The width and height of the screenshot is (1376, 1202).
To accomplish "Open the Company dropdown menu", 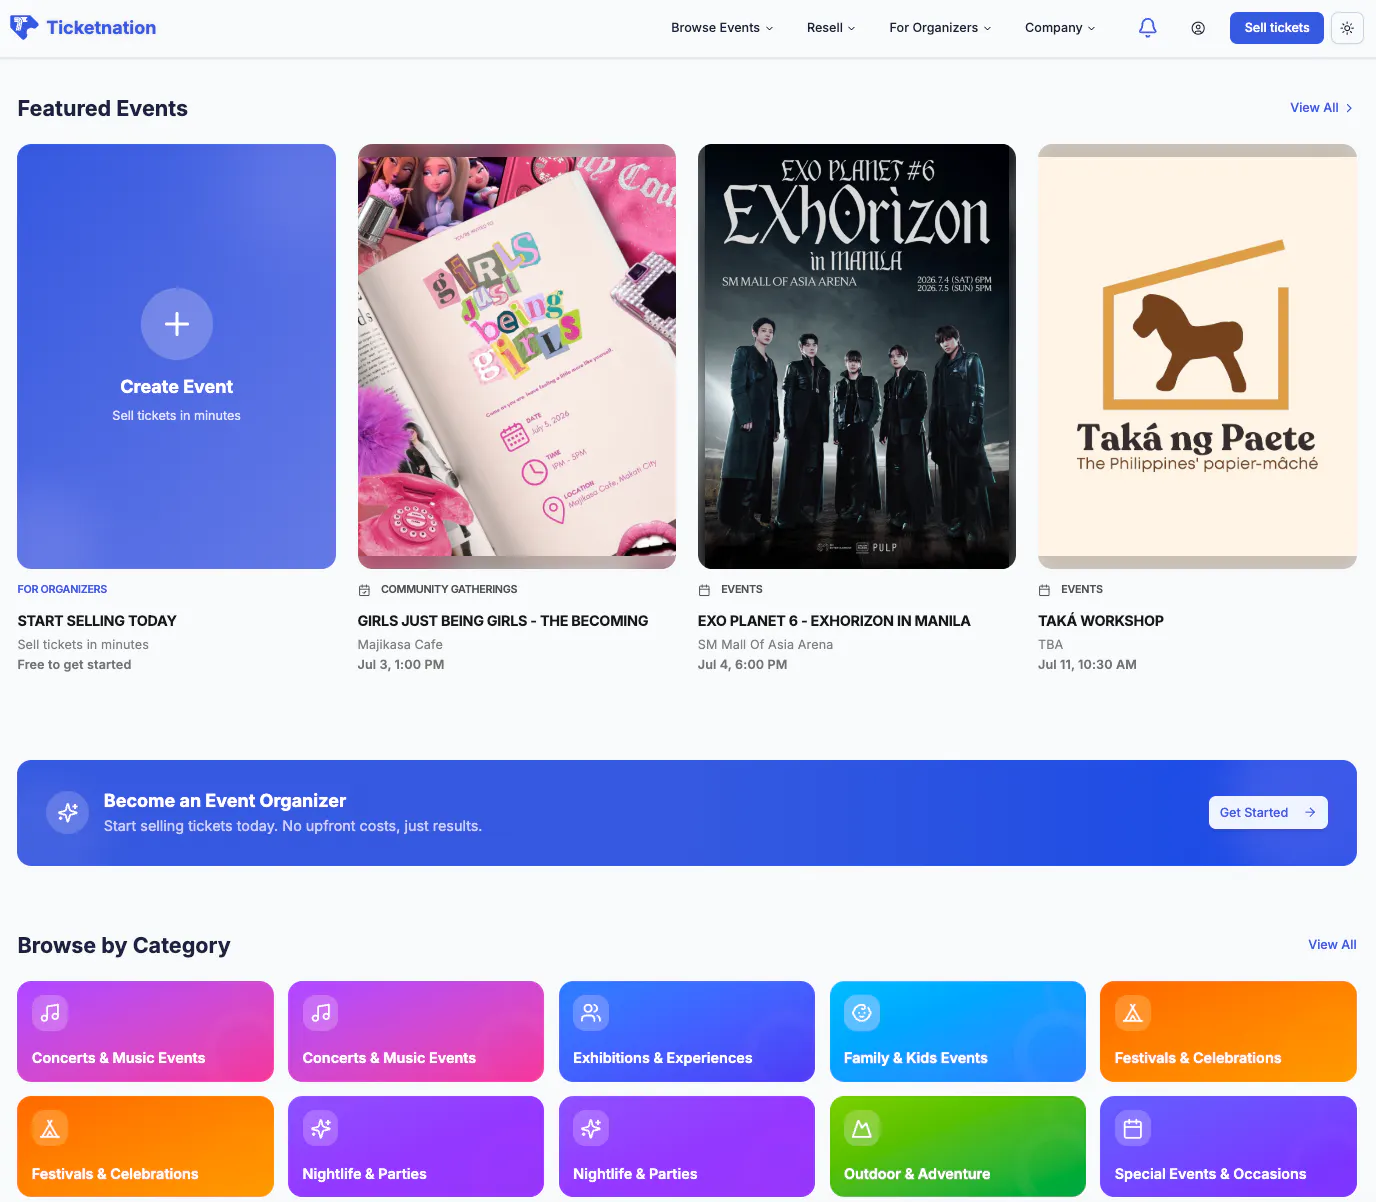I will 1060,28.
